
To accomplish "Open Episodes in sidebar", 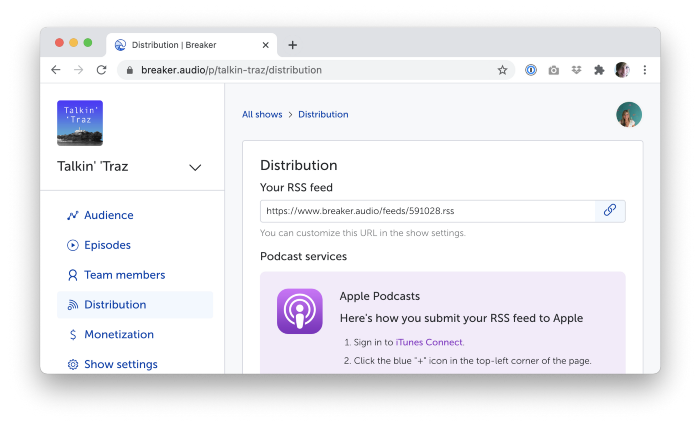I will pyautogui.click(x=107, y=245).
